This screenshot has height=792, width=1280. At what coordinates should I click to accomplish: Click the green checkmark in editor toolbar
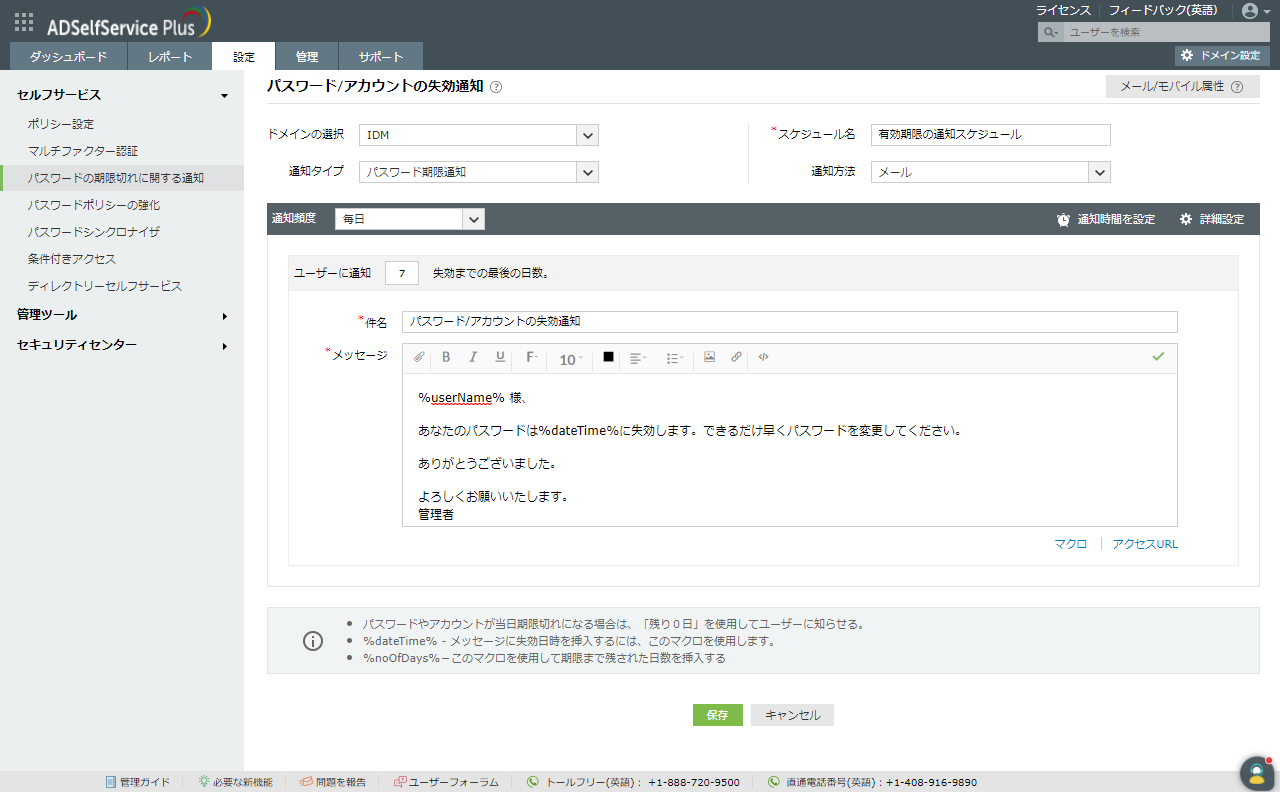coord(1158,356)
